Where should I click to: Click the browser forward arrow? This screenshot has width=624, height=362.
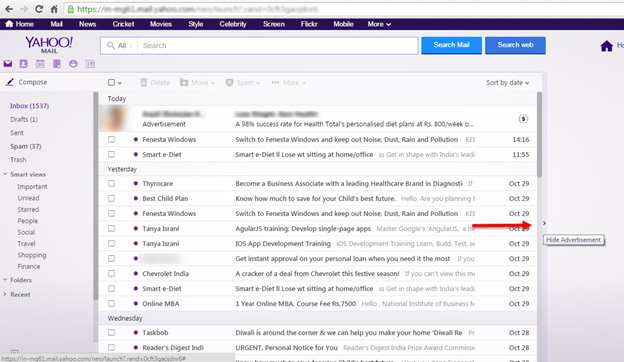(x=24, y=9)
